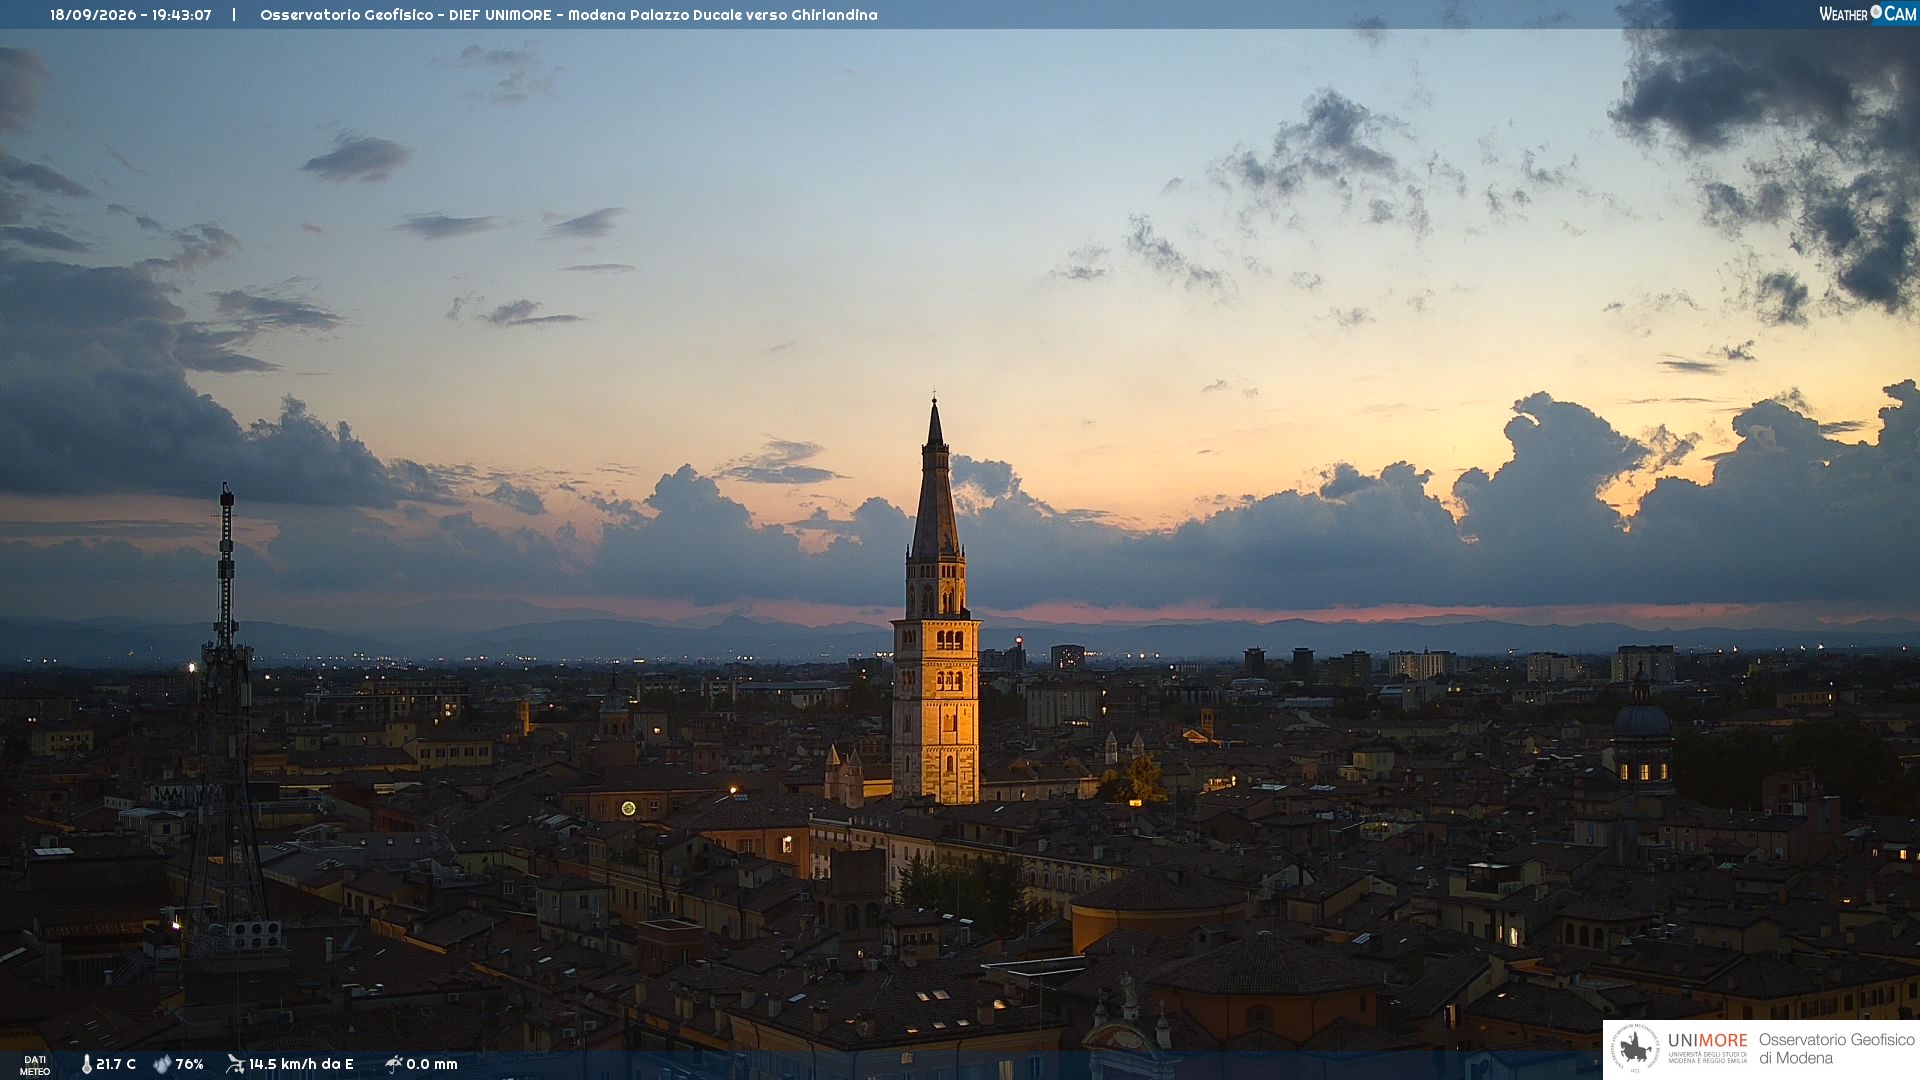Click the WeatherCAM logo

pos(1868,14)
